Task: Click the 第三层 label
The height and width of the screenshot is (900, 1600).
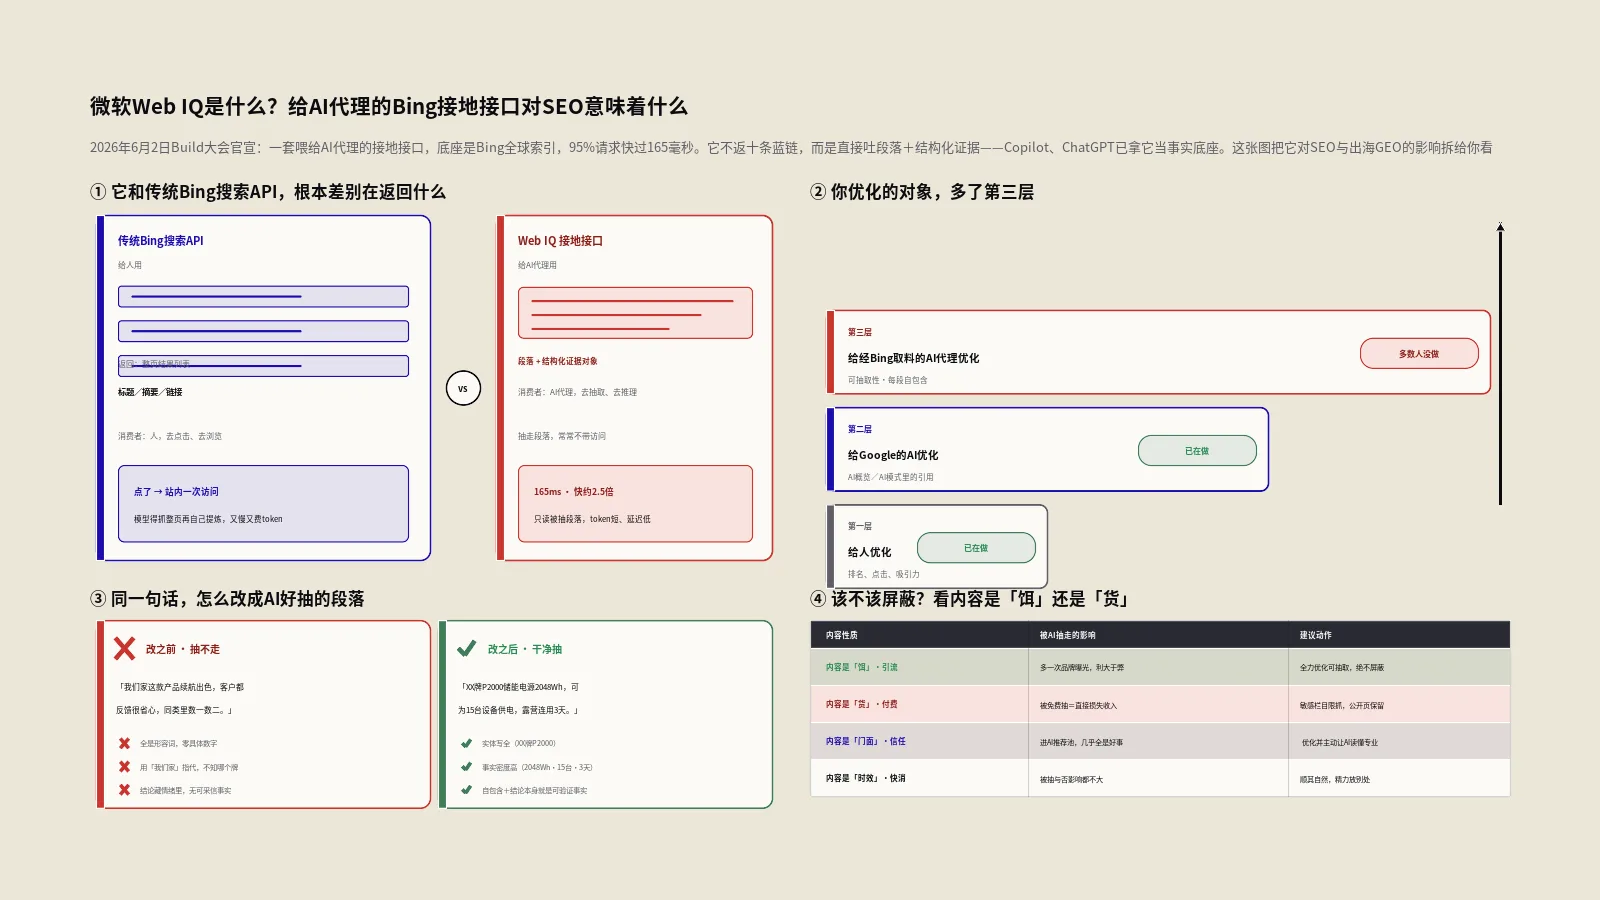Action: (x=860, y=332)
